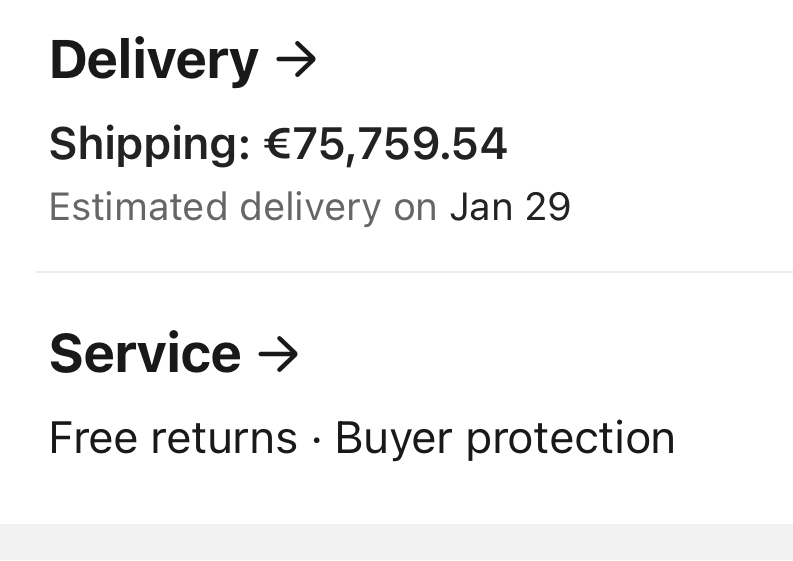Image resolution: width=793 pixels, height=561 pixels.
Task: Click the word 'Free' under Service
Action: [x=91, y=438]
